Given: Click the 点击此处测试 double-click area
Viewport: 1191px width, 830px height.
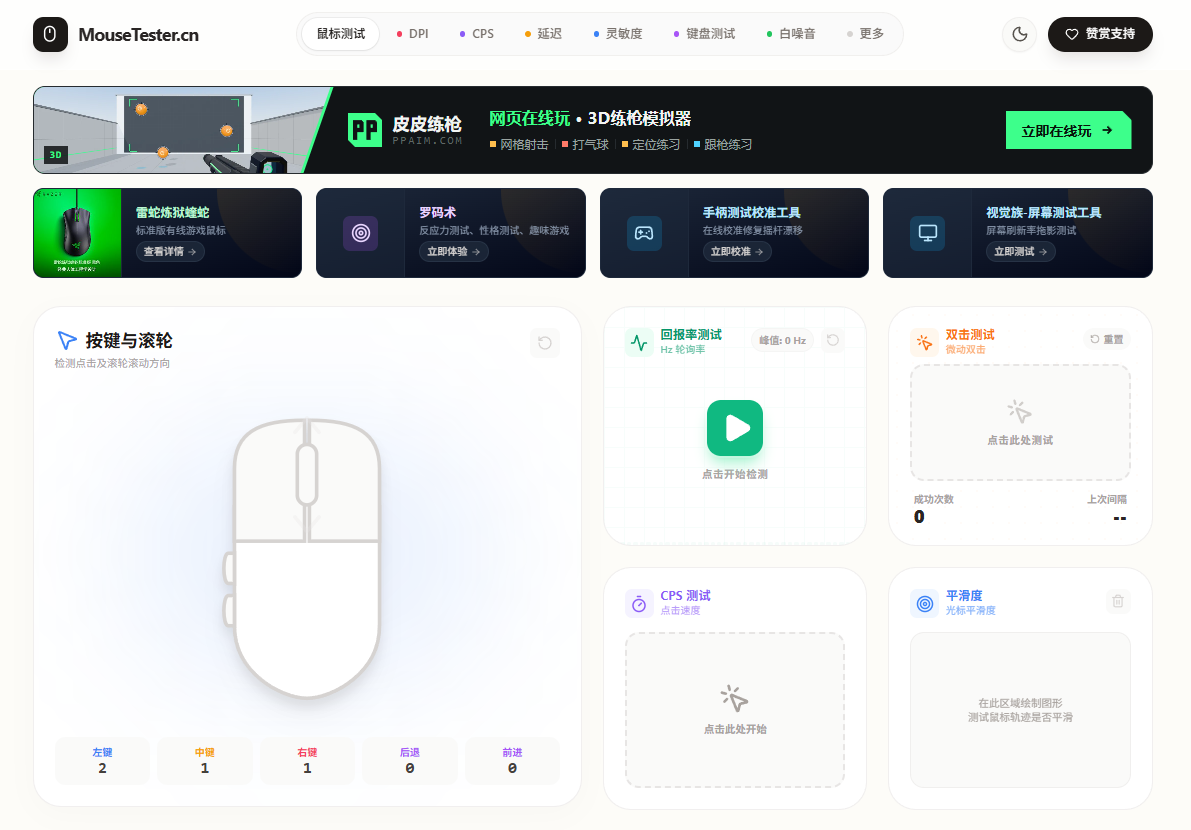Looking at the screenshot, I should 1020,422.
